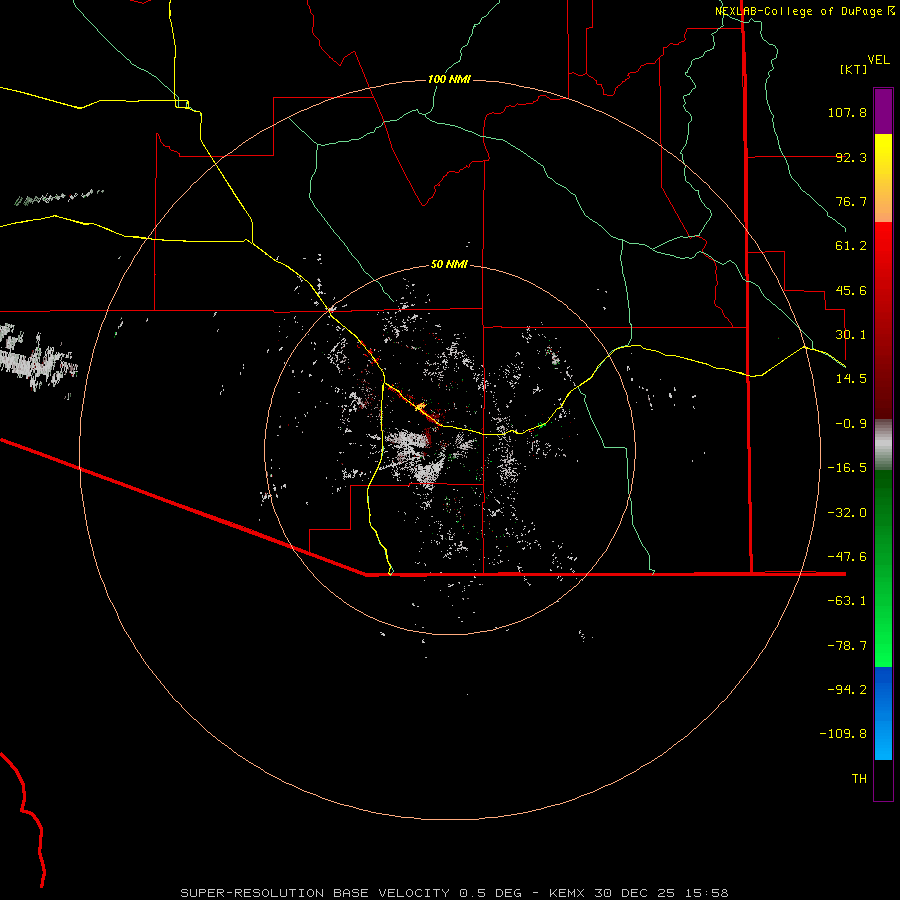Screen dimensions: 900x900
Task: Select the -16.5 velocity scale value
Action: point(847,468)
